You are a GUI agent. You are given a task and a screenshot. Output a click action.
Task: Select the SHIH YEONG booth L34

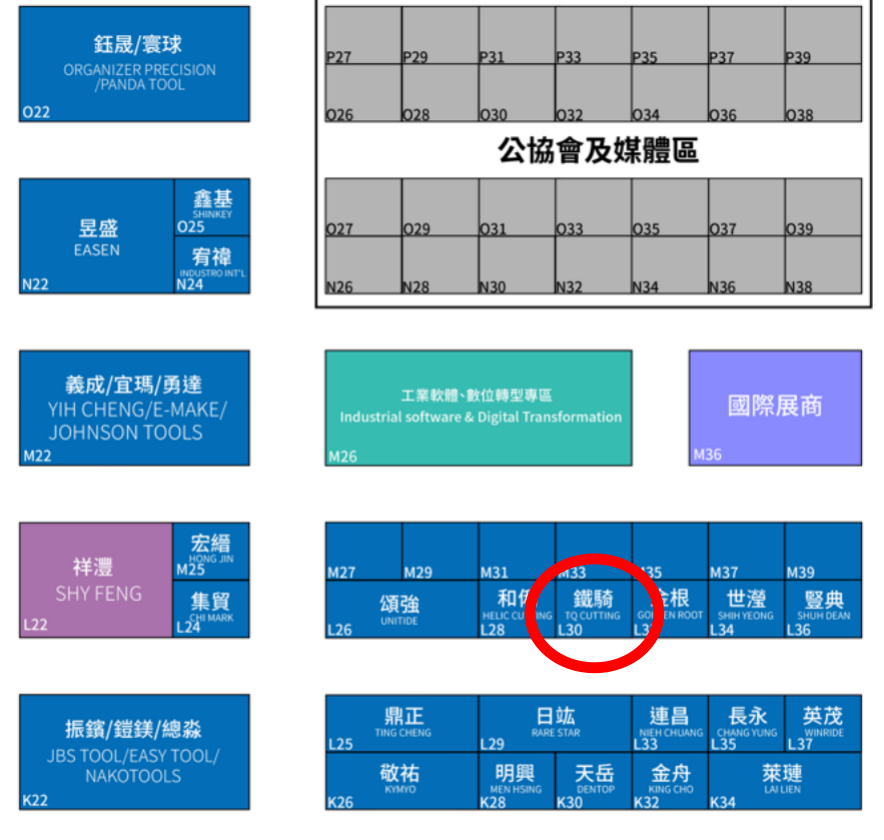click(747, 609)
